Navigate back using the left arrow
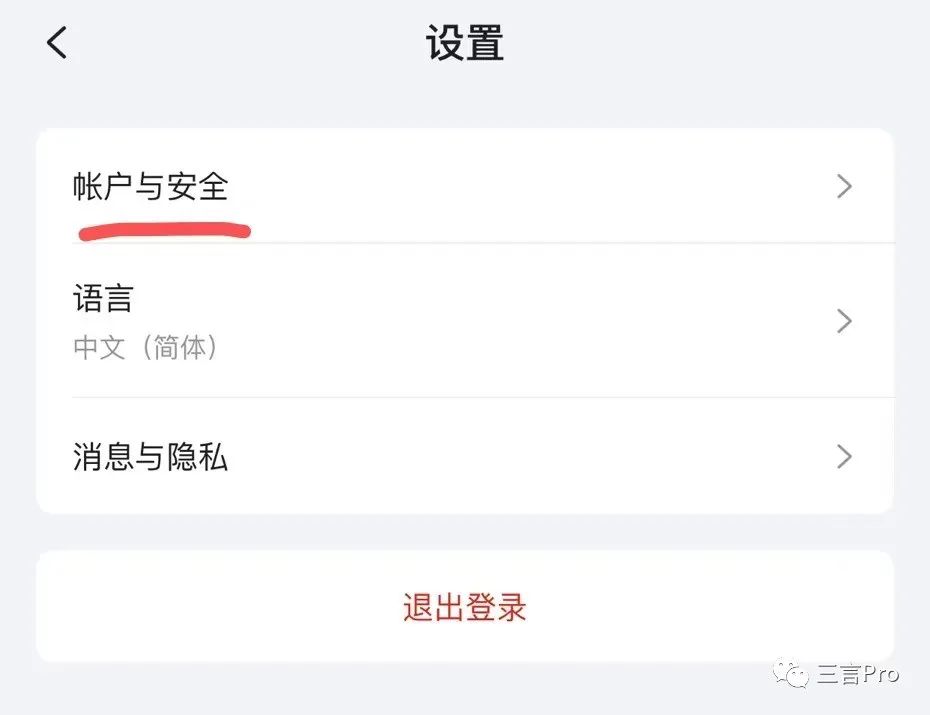 55,42
